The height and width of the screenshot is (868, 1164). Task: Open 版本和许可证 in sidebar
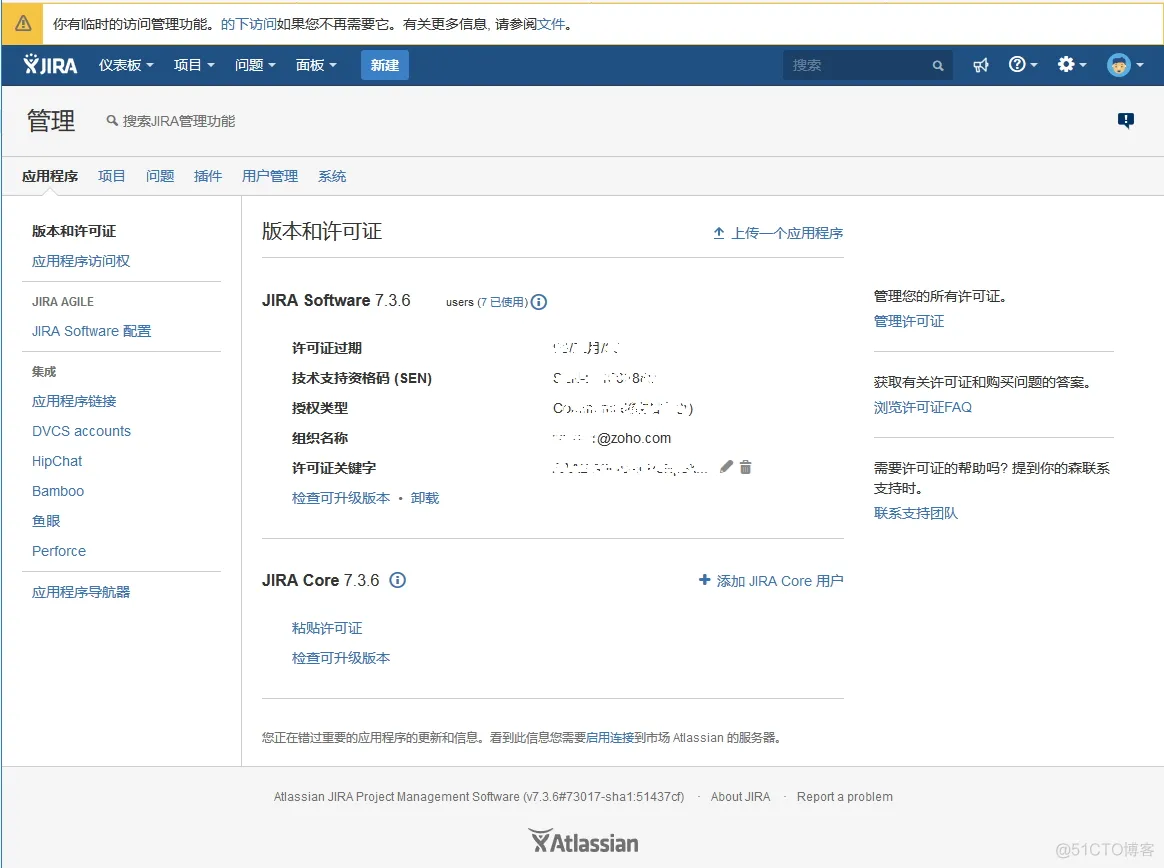coord(73,231)
